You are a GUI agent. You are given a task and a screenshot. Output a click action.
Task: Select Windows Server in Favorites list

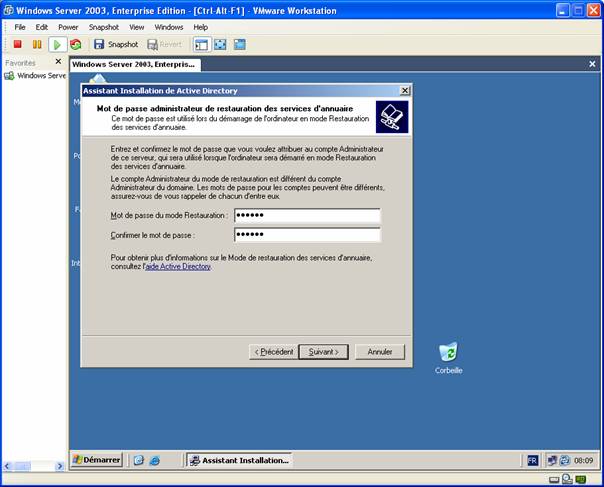point(35,76)
